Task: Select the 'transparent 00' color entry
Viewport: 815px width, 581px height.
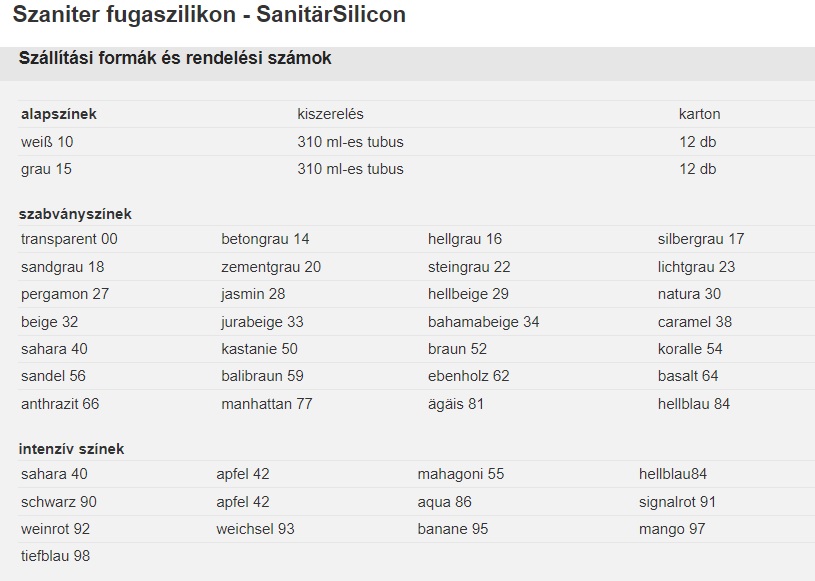Action: (69, 239)
